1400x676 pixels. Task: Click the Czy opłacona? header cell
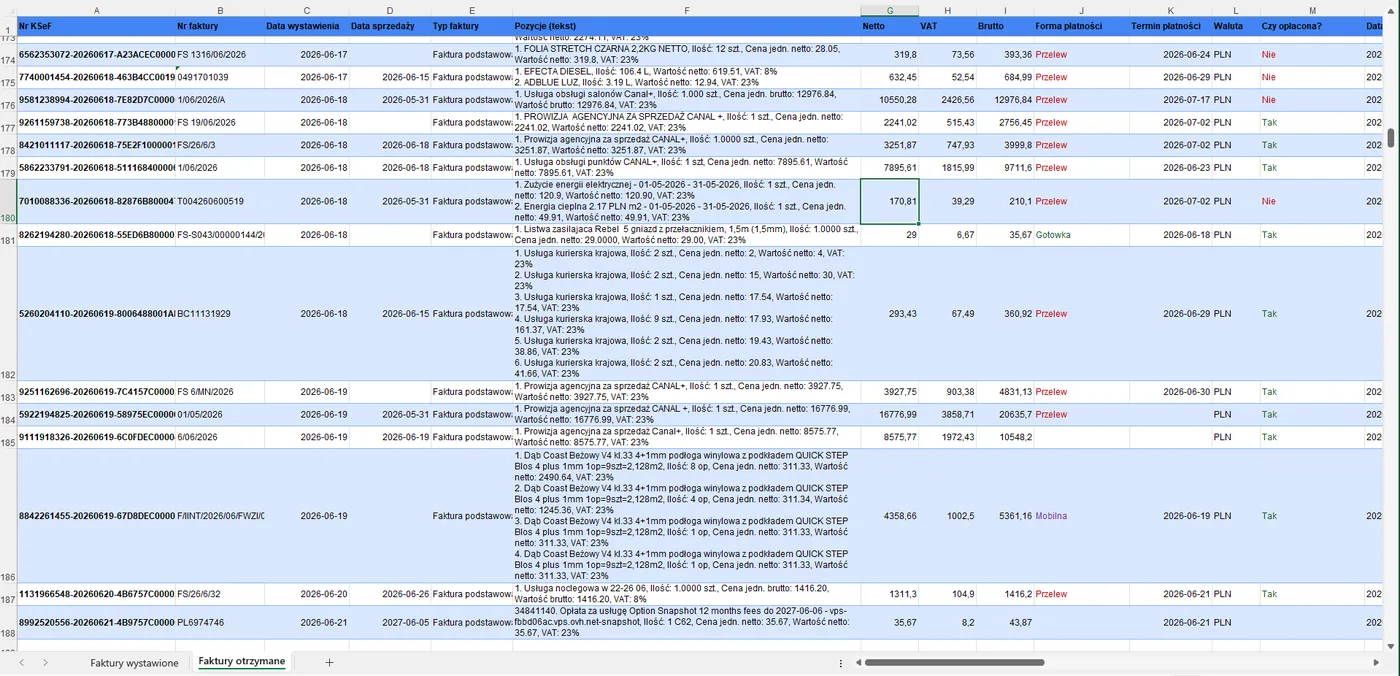[x=1312, y=26]
